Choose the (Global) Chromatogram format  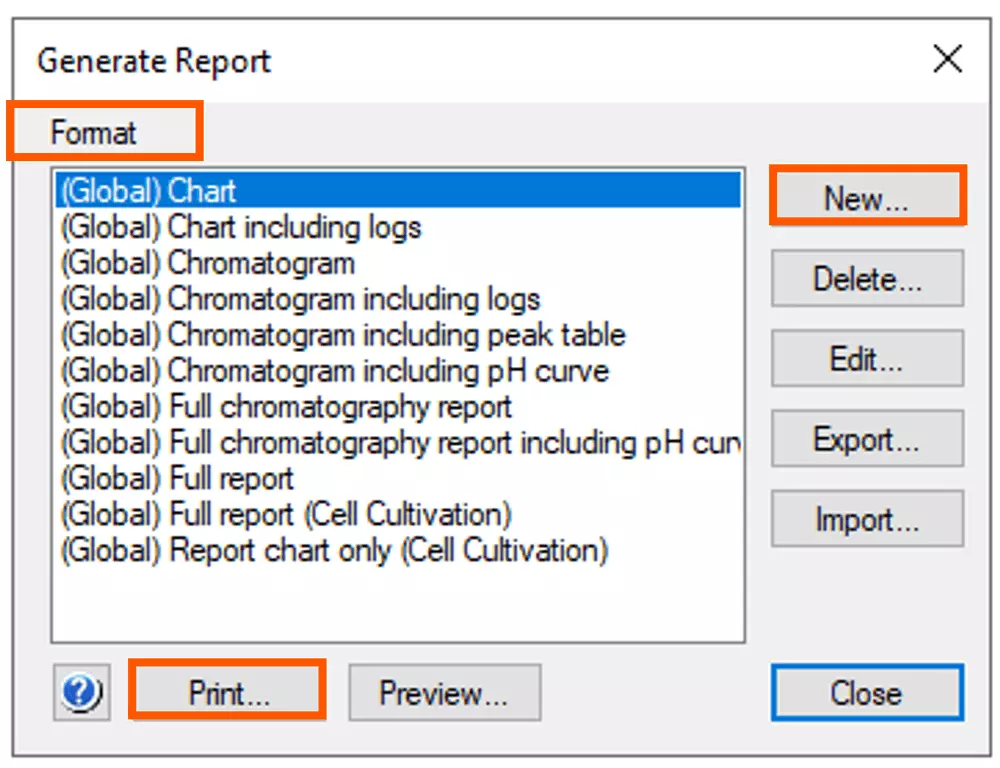[208, 263]
